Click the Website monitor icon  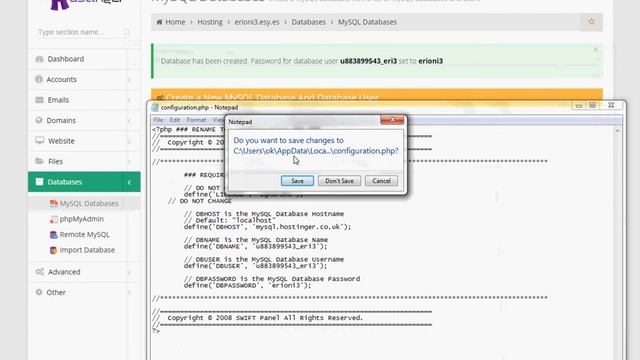40,141
